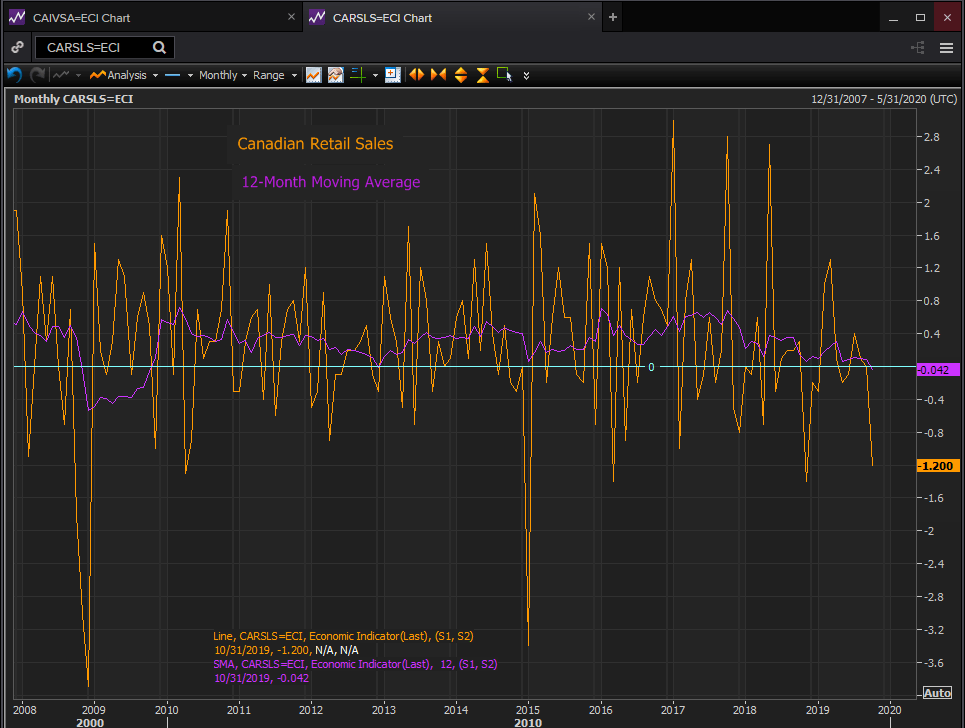This screenshot has width=965, height=728.
Task: Expand the line style dropdown arrow
Action: click(190, 76)
